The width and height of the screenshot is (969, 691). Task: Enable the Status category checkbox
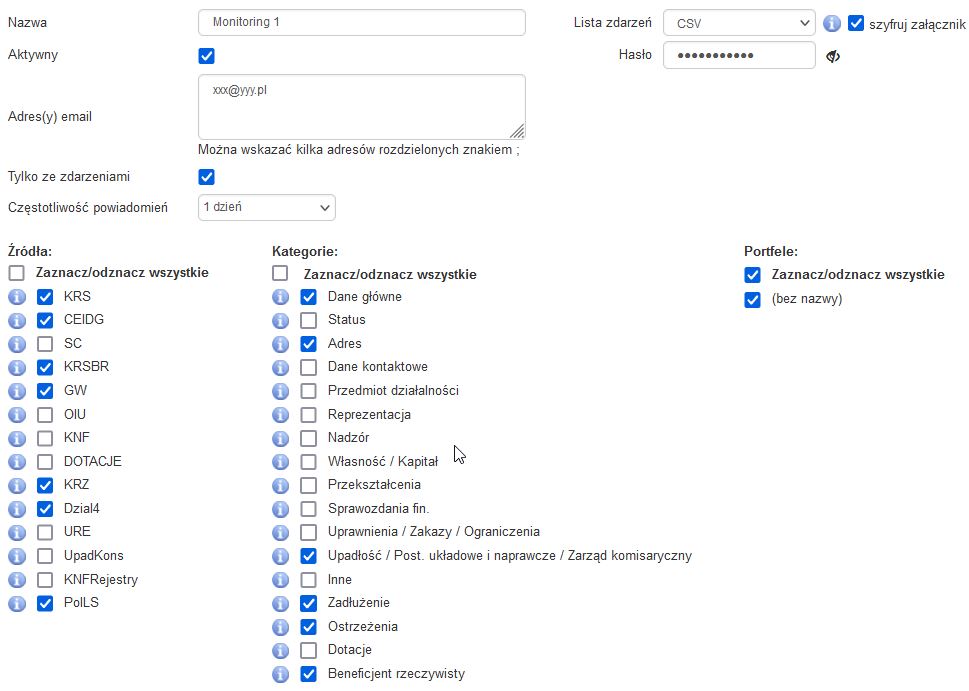pyautogui.click(x=309, y=320)
